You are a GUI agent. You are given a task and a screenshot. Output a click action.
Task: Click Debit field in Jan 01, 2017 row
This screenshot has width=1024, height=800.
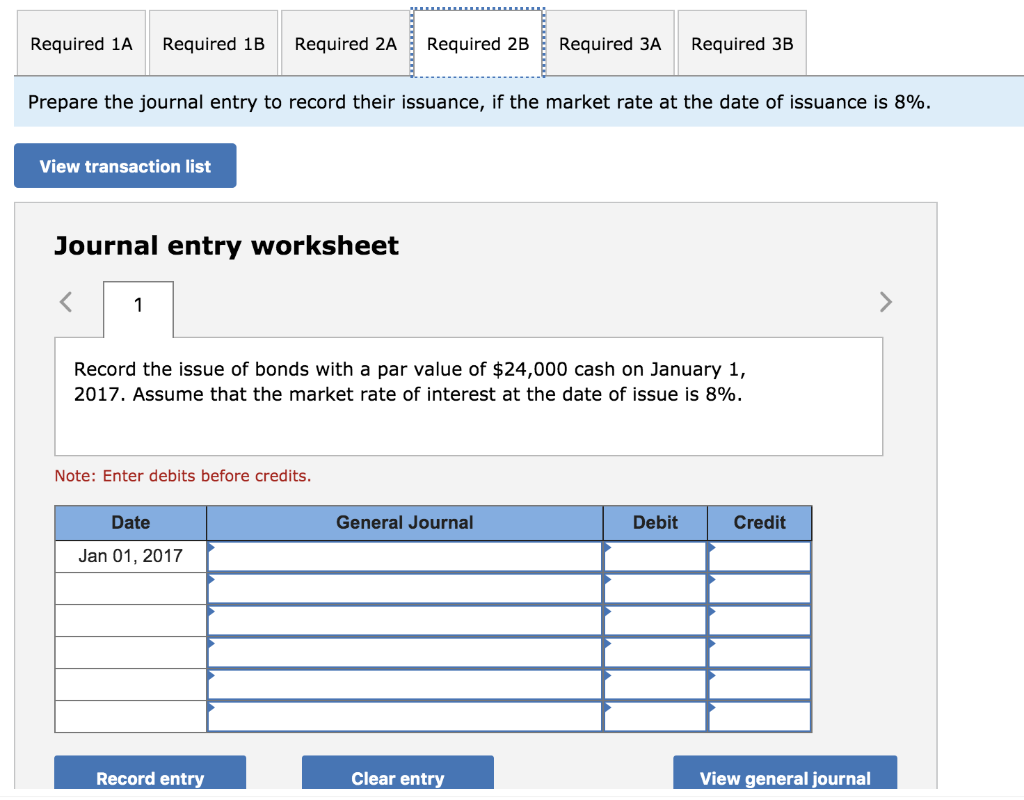click(x=655, y=556)
